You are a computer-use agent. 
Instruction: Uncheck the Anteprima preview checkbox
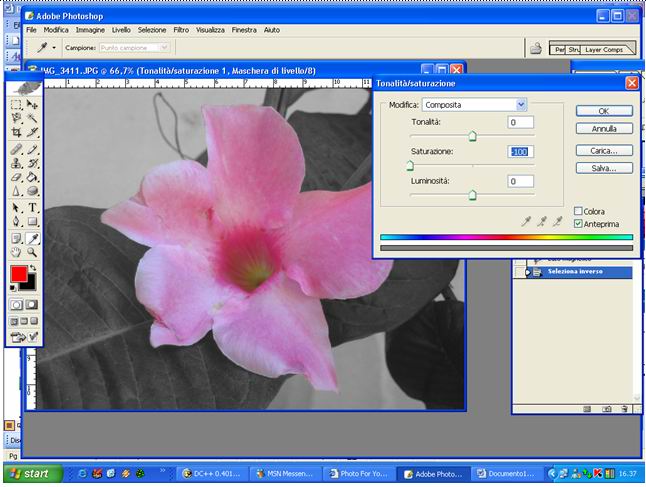[x=579, y=224]
